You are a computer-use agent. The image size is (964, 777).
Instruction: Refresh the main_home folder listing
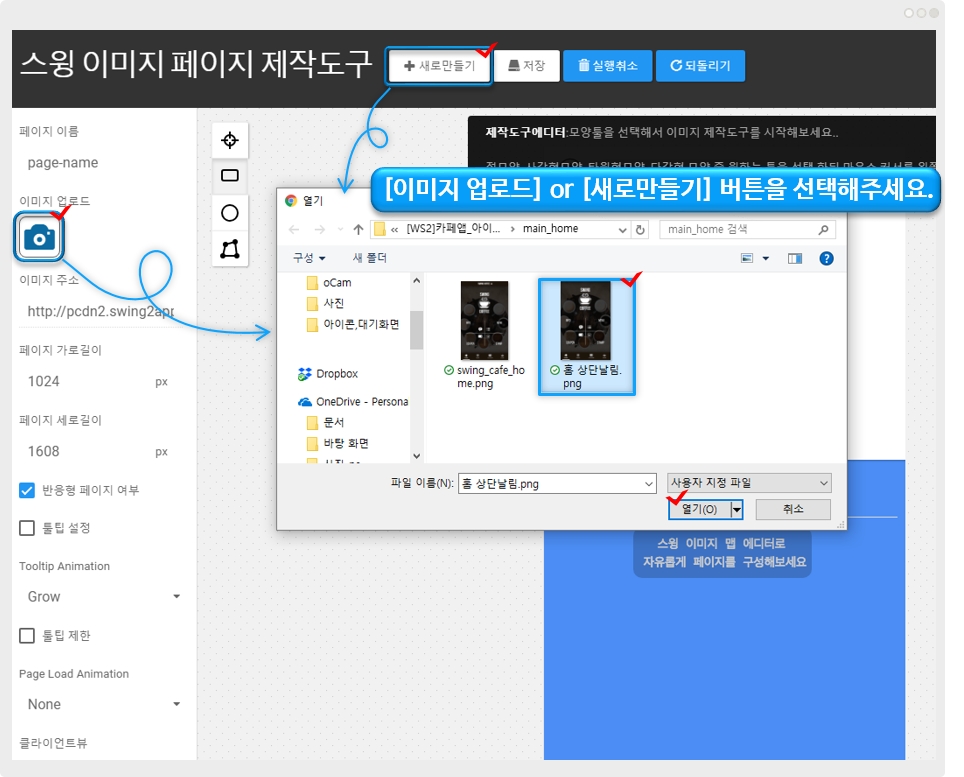pyautogui.click(x=641, y=229)
